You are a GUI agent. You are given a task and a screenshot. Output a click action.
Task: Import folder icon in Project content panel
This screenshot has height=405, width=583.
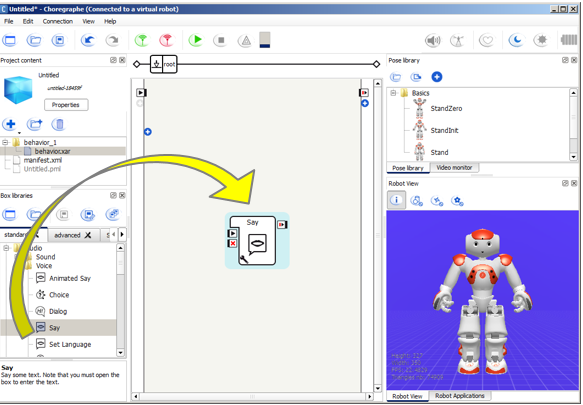(x=34, y=124)
